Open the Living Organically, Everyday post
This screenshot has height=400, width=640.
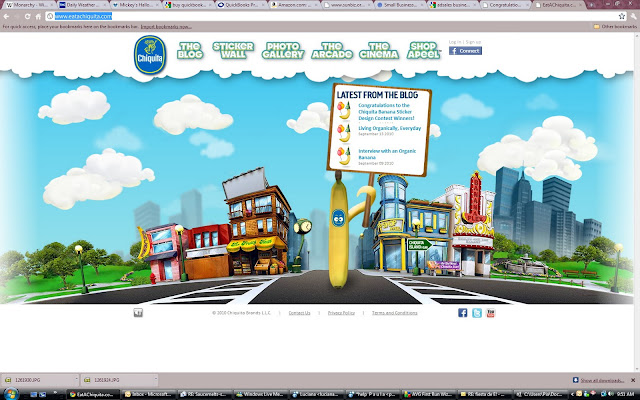click(x=389, y=128)
